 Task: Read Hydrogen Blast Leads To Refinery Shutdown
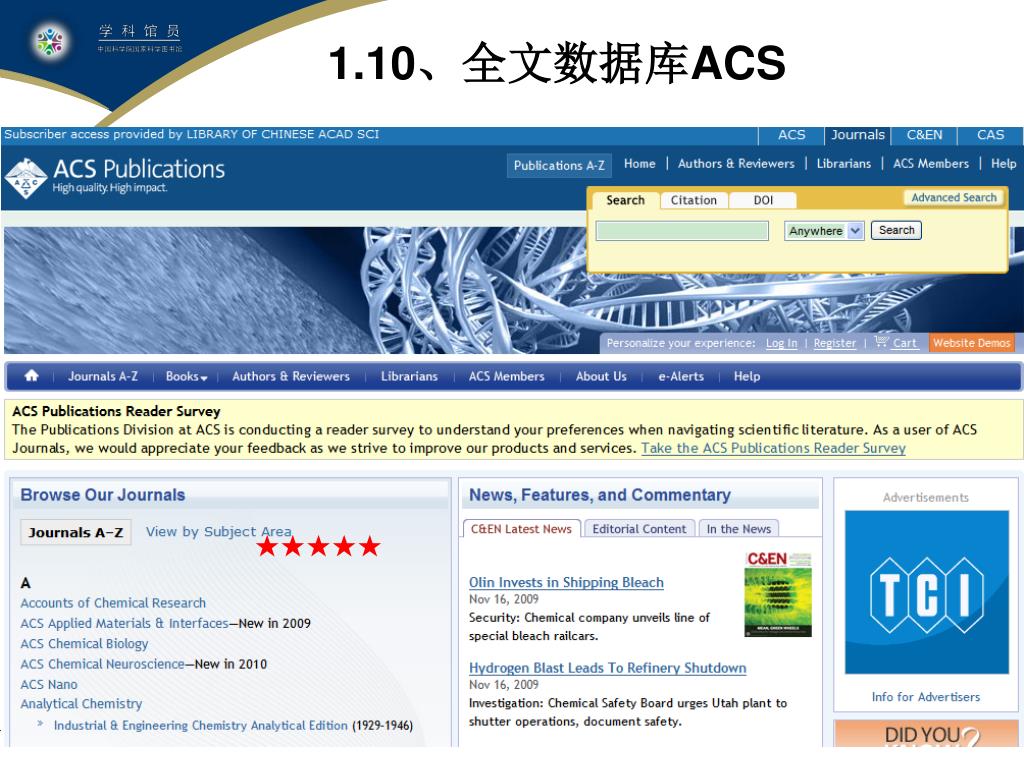pyautogui.click(x=607, y=667)
